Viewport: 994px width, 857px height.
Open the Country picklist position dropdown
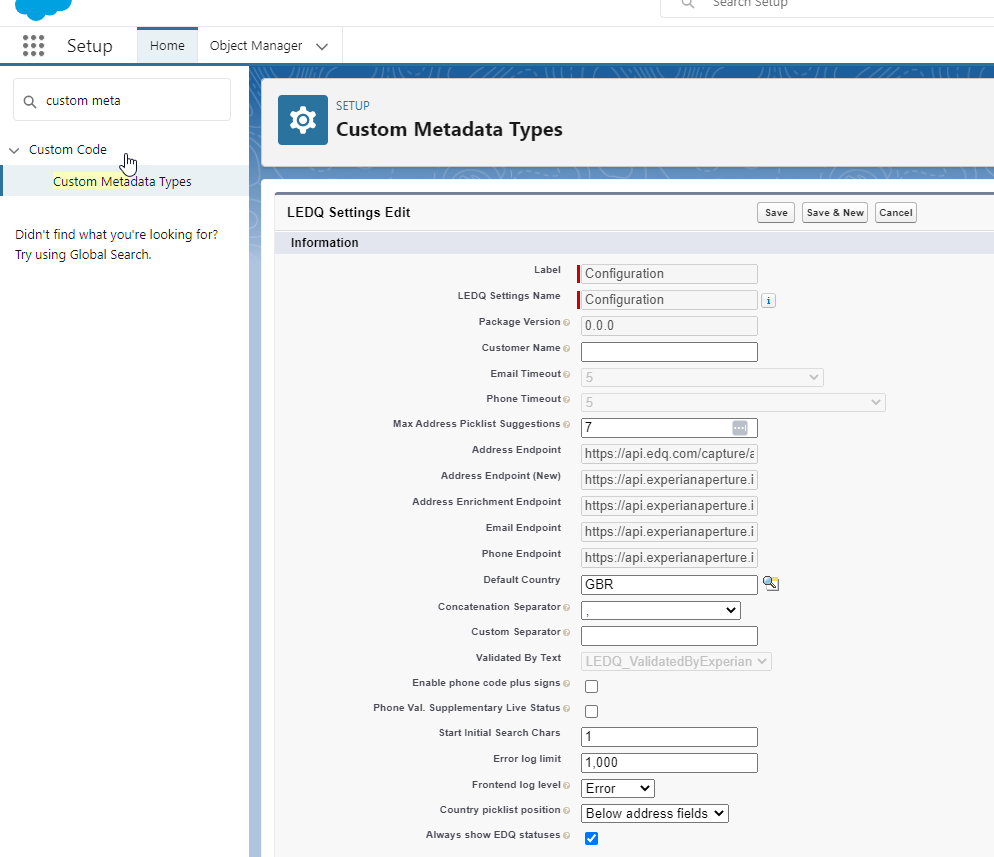[654, 813]
